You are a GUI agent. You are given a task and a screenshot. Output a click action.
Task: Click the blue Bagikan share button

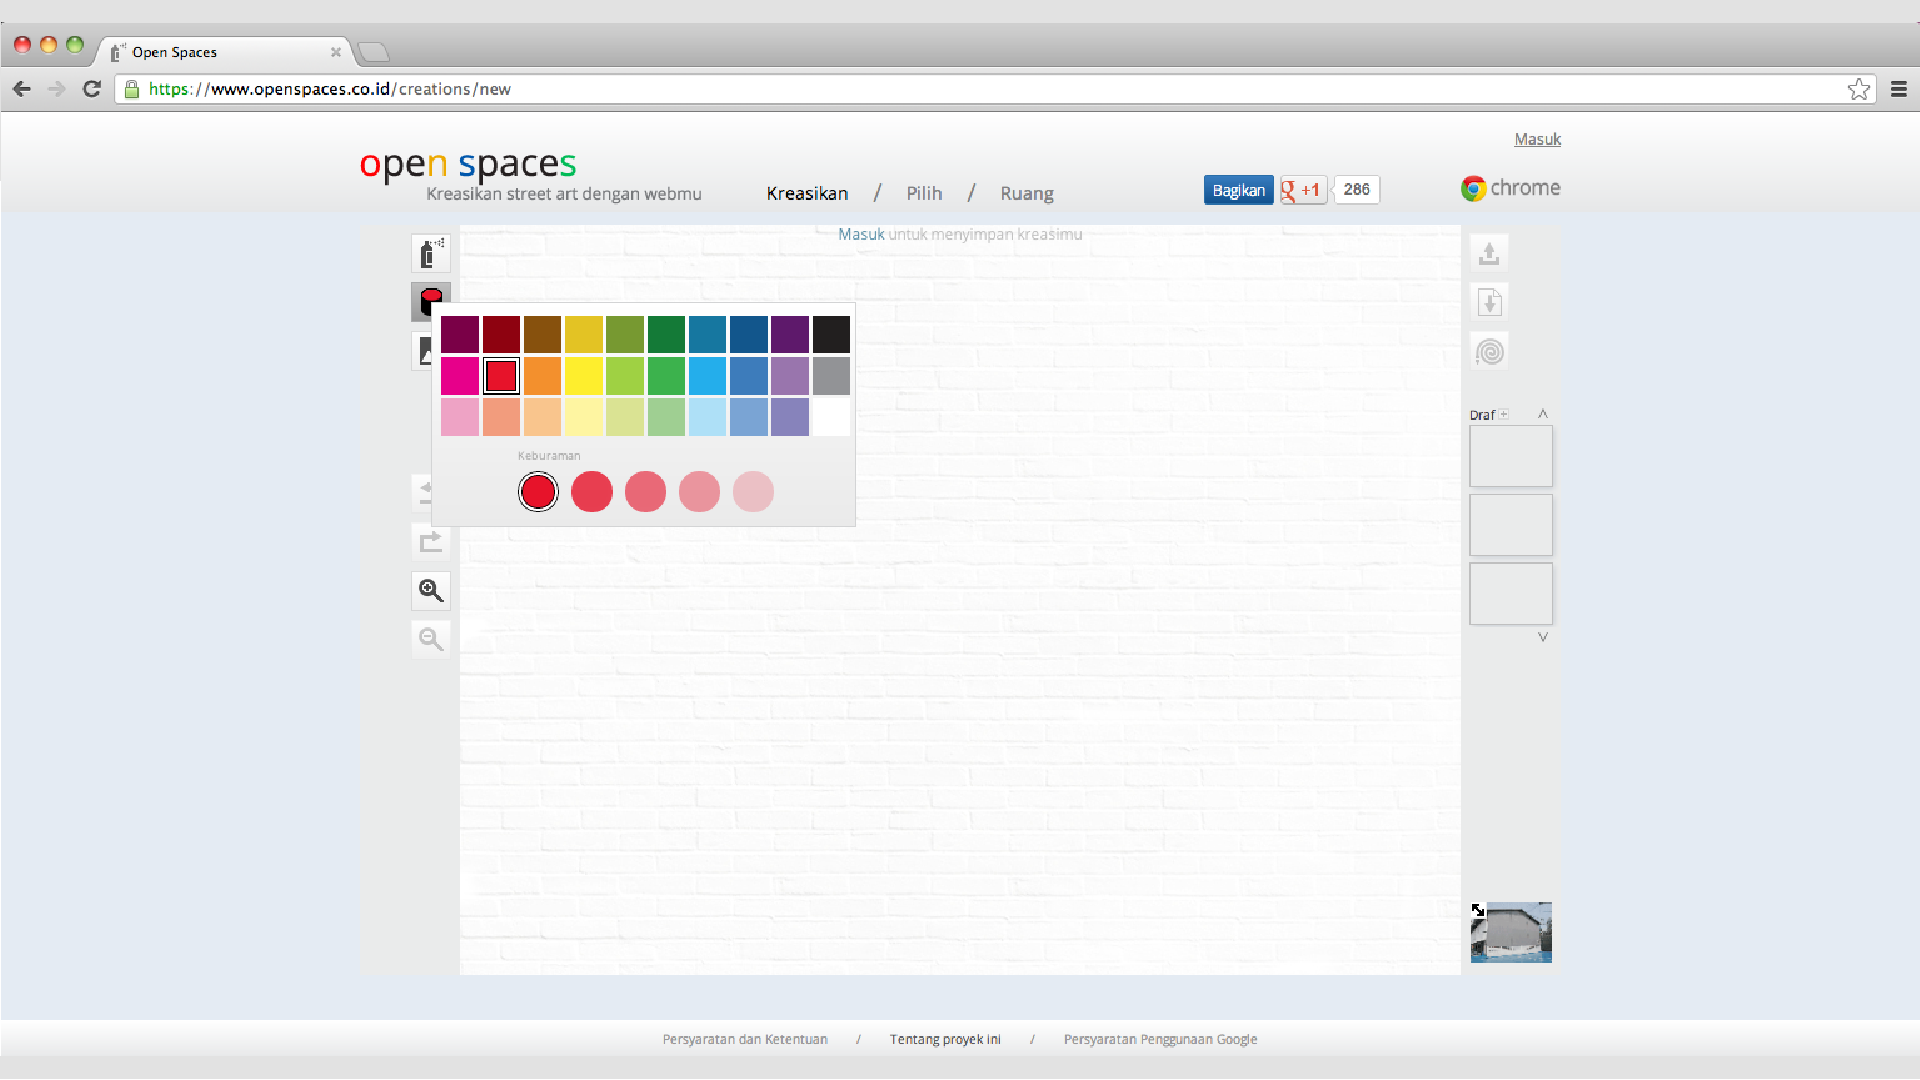[1238, 190]
